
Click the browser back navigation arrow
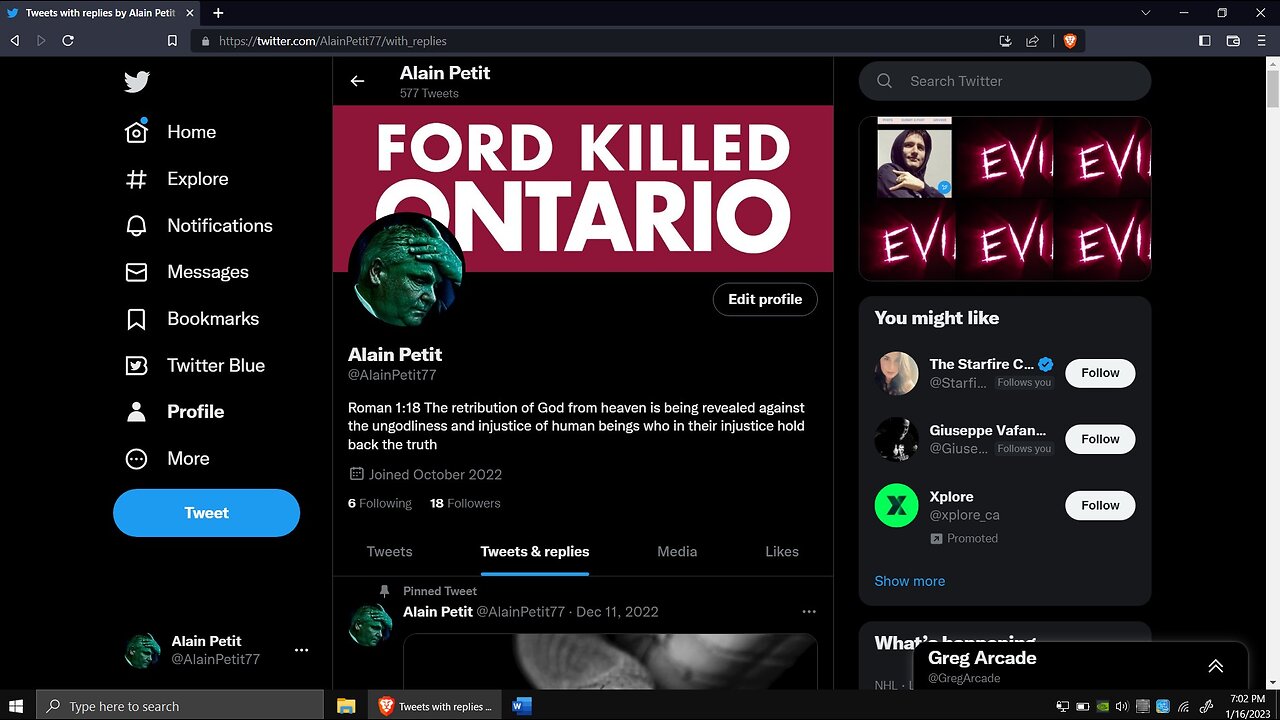14,41
